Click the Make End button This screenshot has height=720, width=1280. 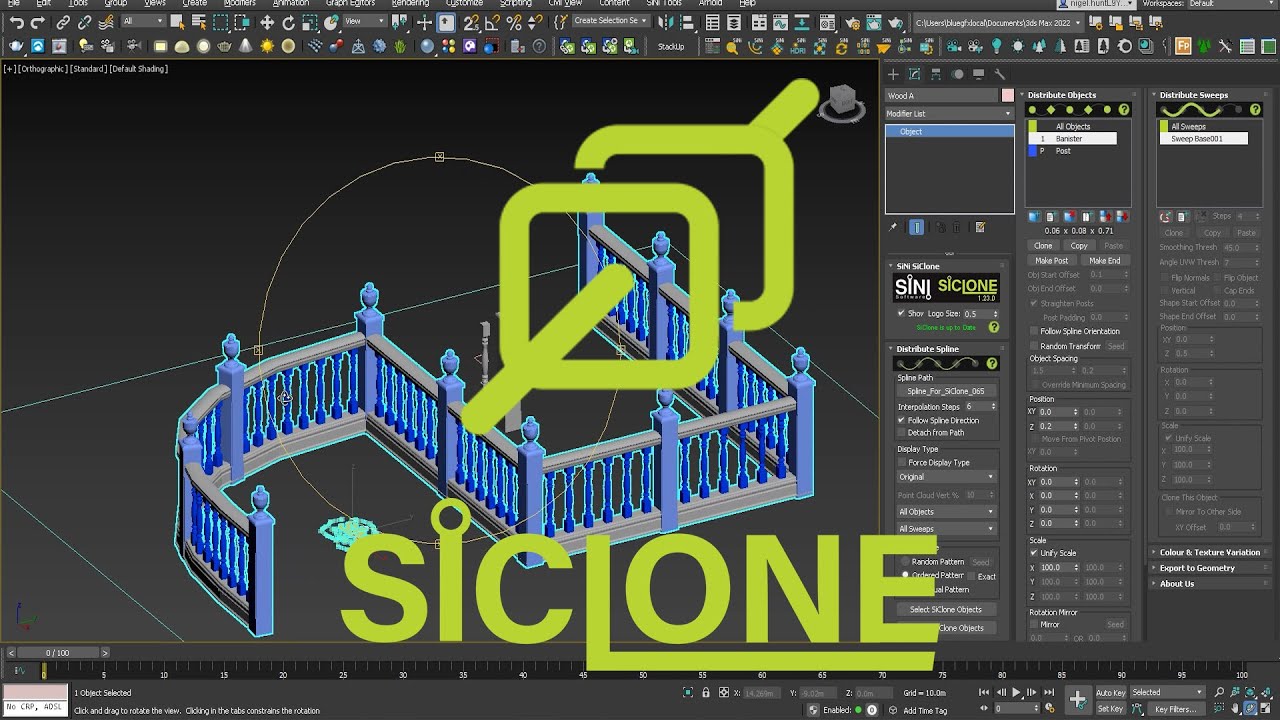click(1104, 260)
